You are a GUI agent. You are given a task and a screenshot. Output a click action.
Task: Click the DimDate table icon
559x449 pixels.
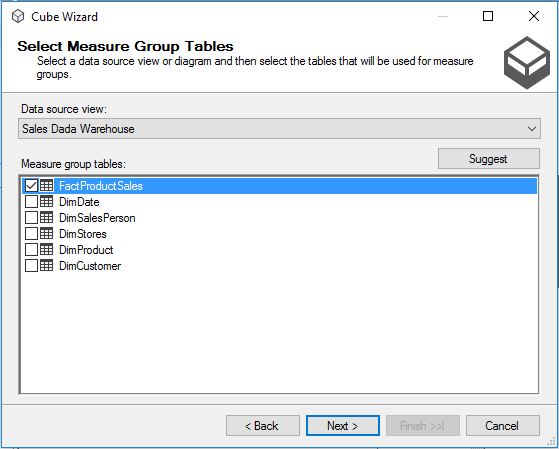(46, 201)
